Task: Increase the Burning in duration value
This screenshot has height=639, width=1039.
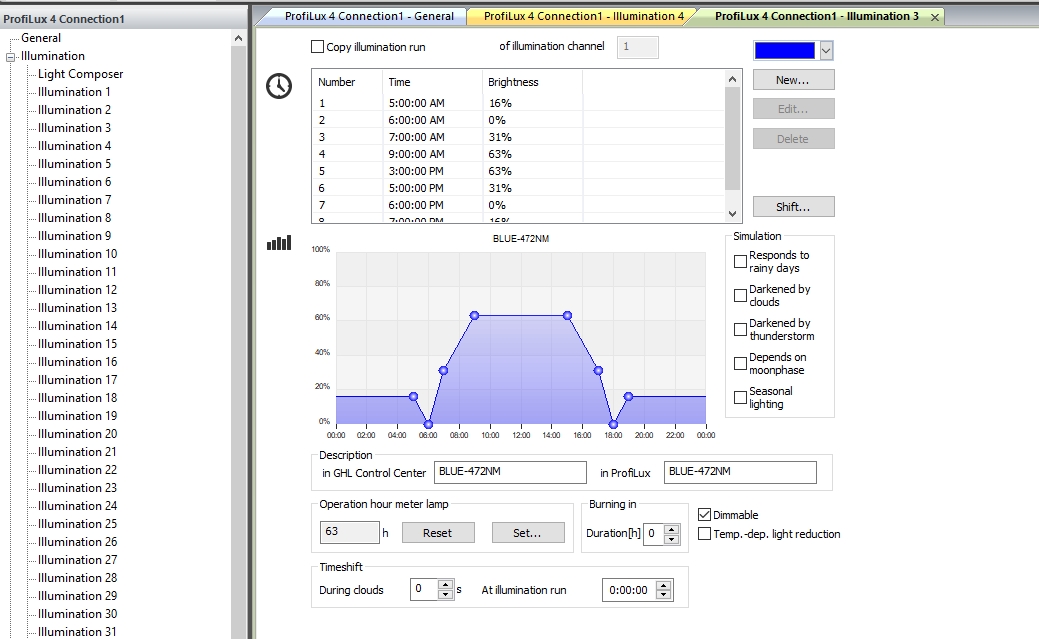Action: 671,529
